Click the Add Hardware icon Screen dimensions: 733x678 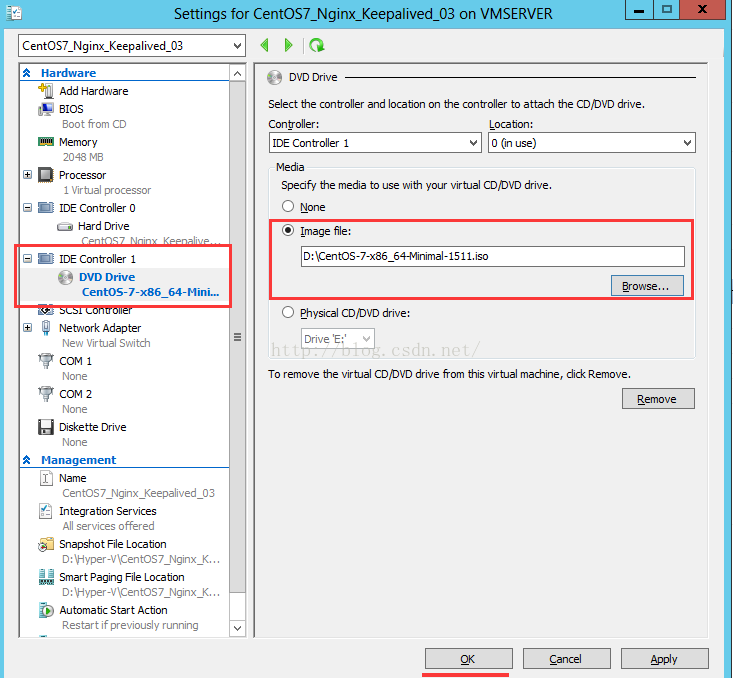pyautogui.click(x=45, y=91)
